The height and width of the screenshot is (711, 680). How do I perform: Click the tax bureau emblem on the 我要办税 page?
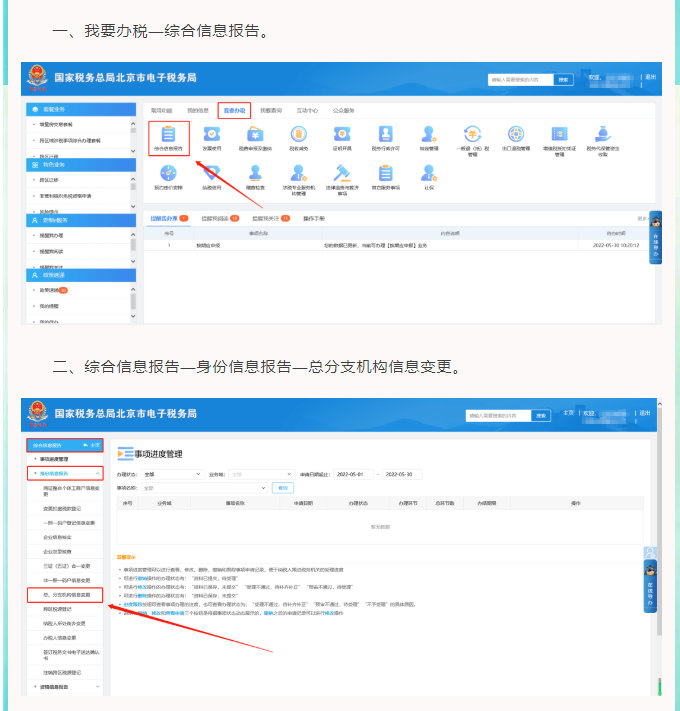pos(37,77)
